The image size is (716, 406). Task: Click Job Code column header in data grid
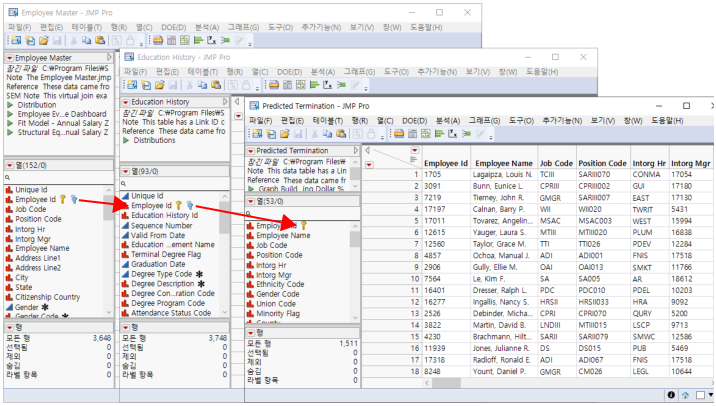556,163
